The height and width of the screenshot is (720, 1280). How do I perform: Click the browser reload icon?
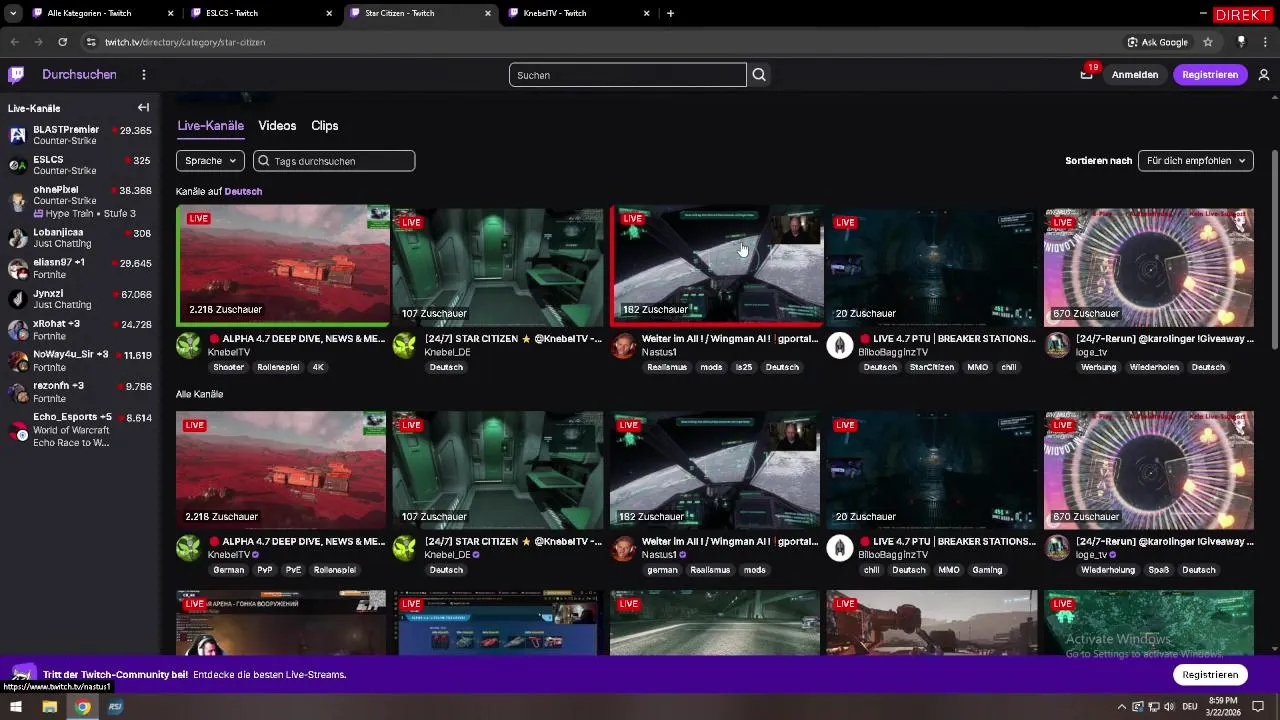click(62, 42)
